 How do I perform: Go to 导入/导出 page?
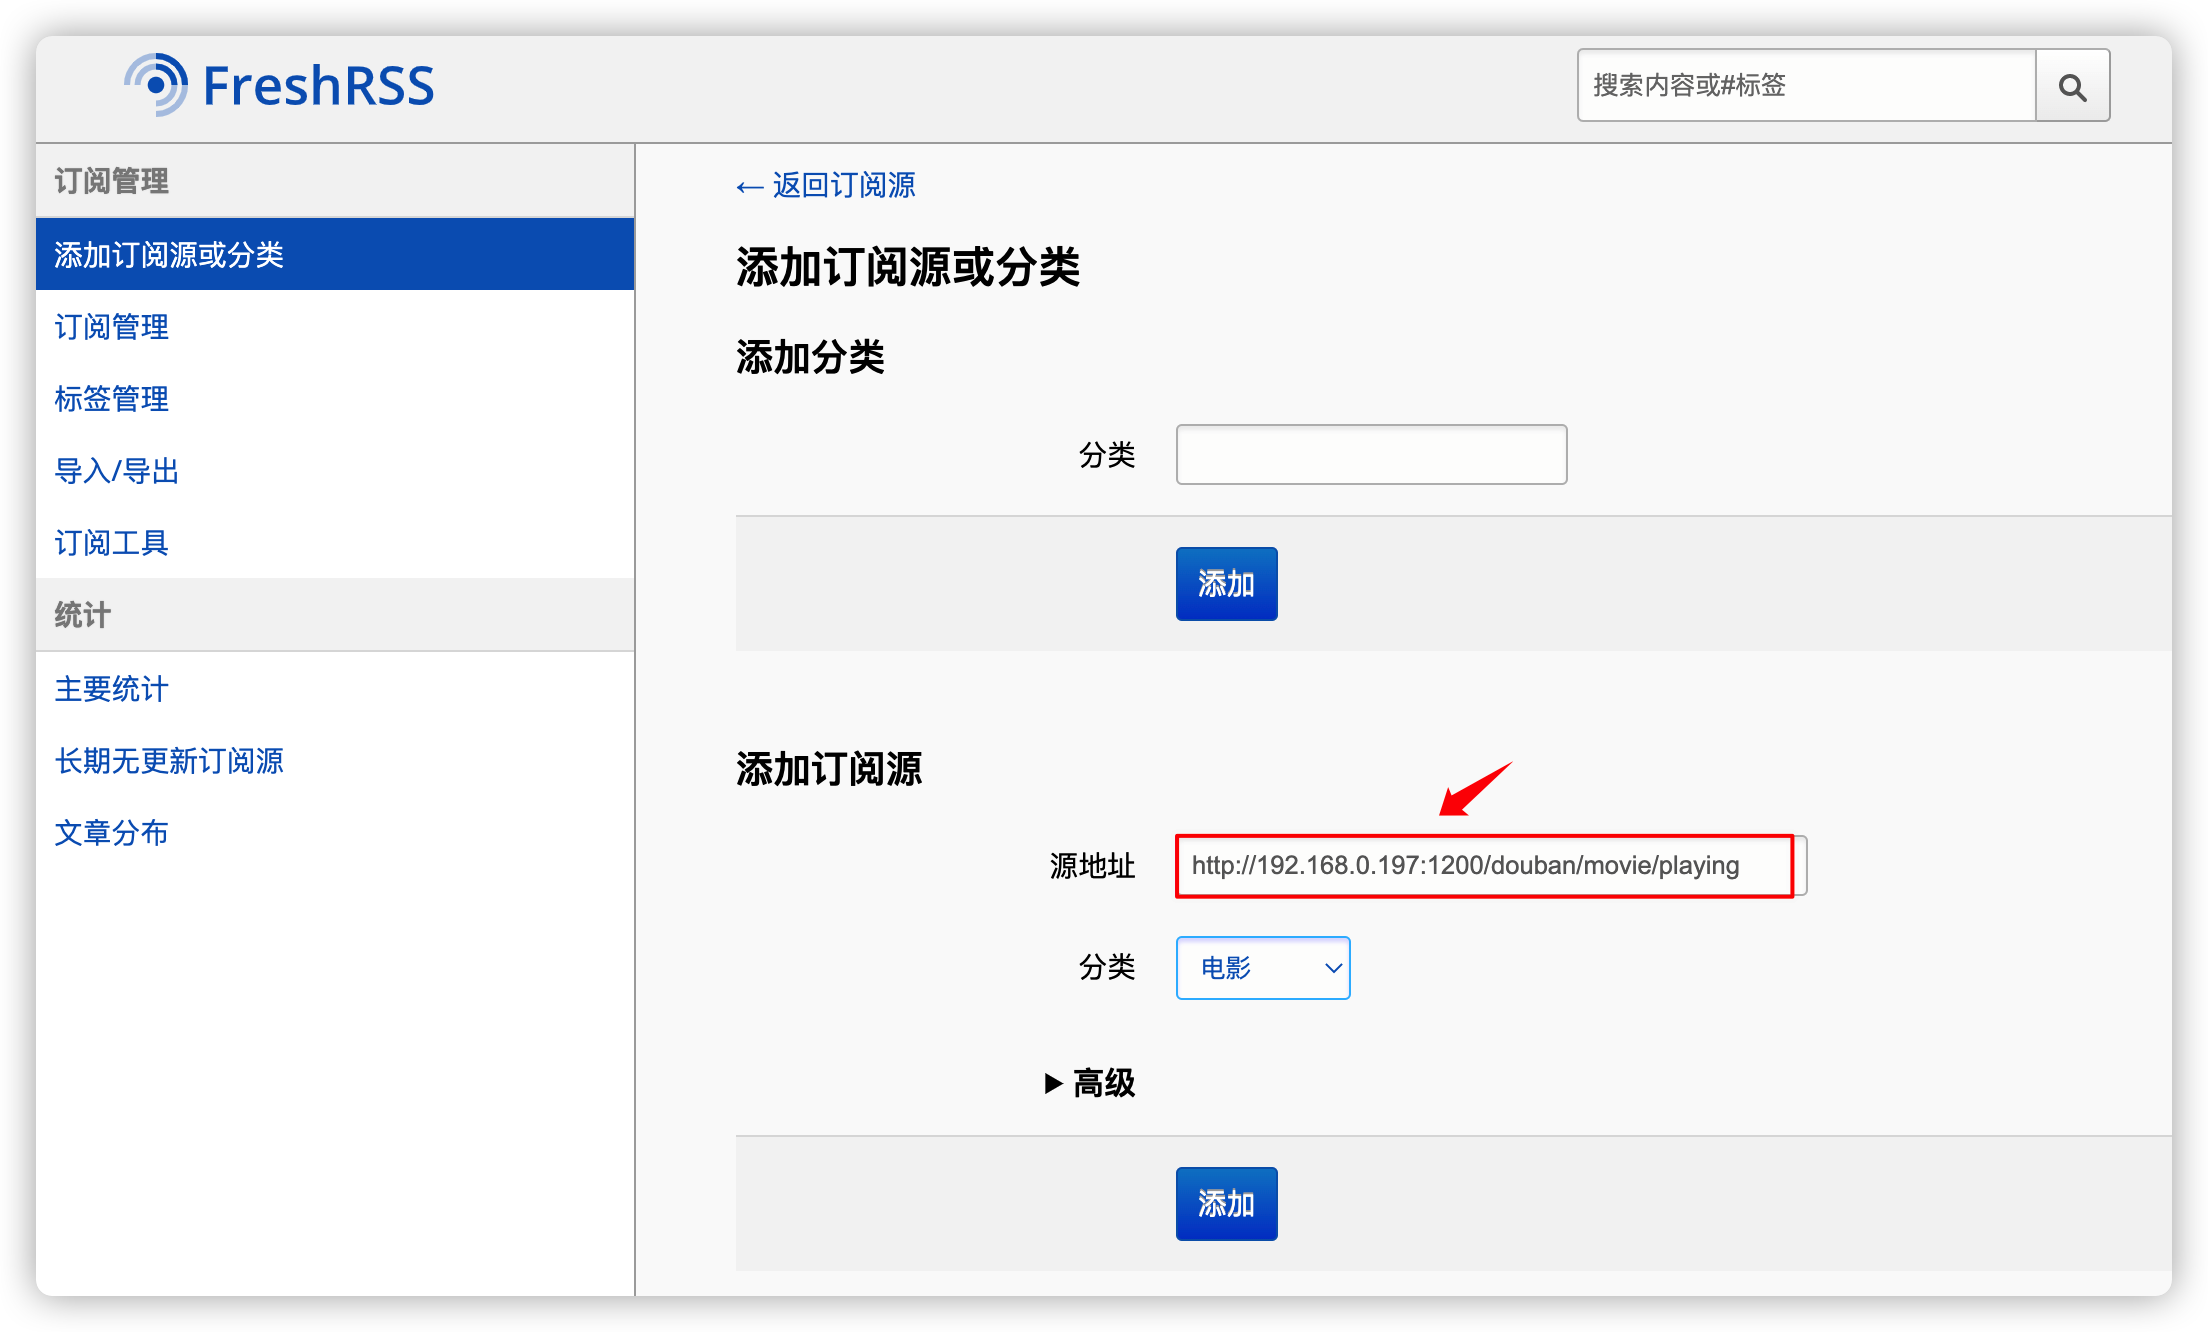tap(117, 471)
